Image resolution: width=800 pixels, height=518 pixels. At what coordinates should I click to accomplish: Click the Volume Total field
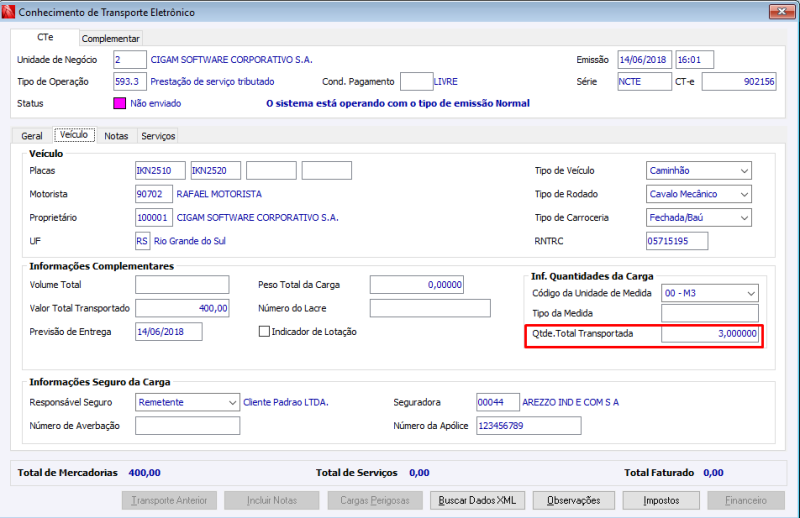pyautogui.click(x=182, y=285)
